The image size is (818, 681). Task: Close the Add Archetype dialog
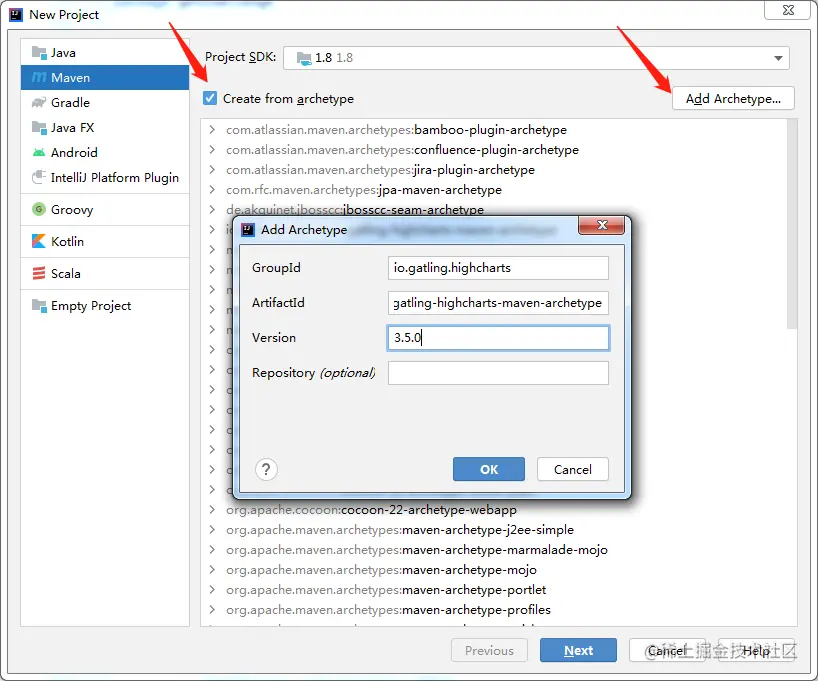click(x=602, y=225)
